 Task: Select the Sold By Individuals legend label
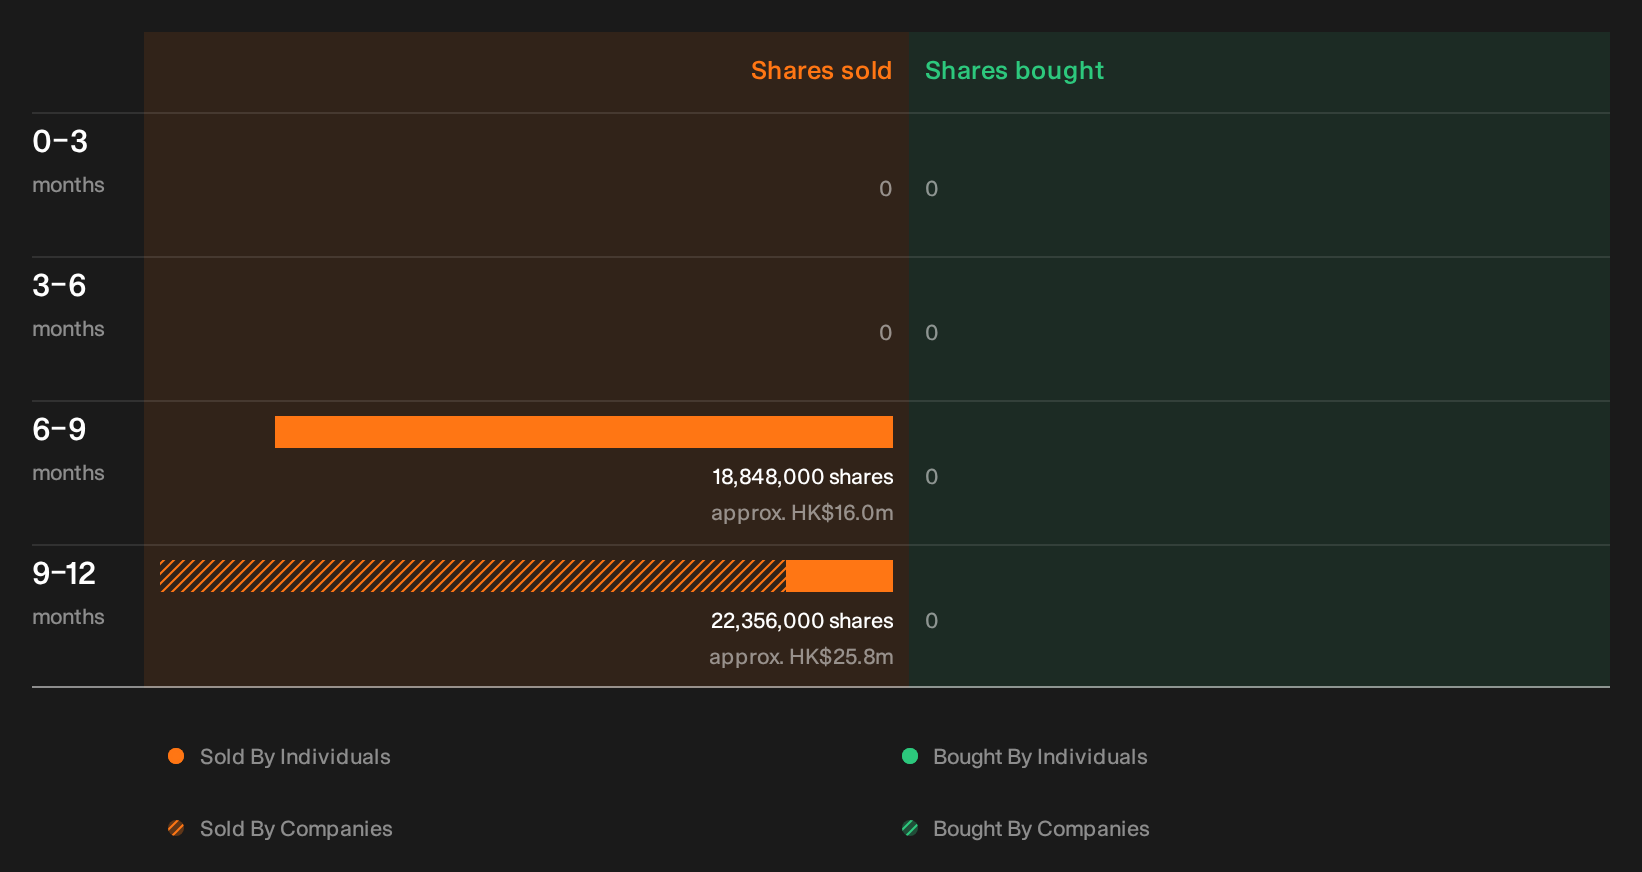[x=295, y=757]
